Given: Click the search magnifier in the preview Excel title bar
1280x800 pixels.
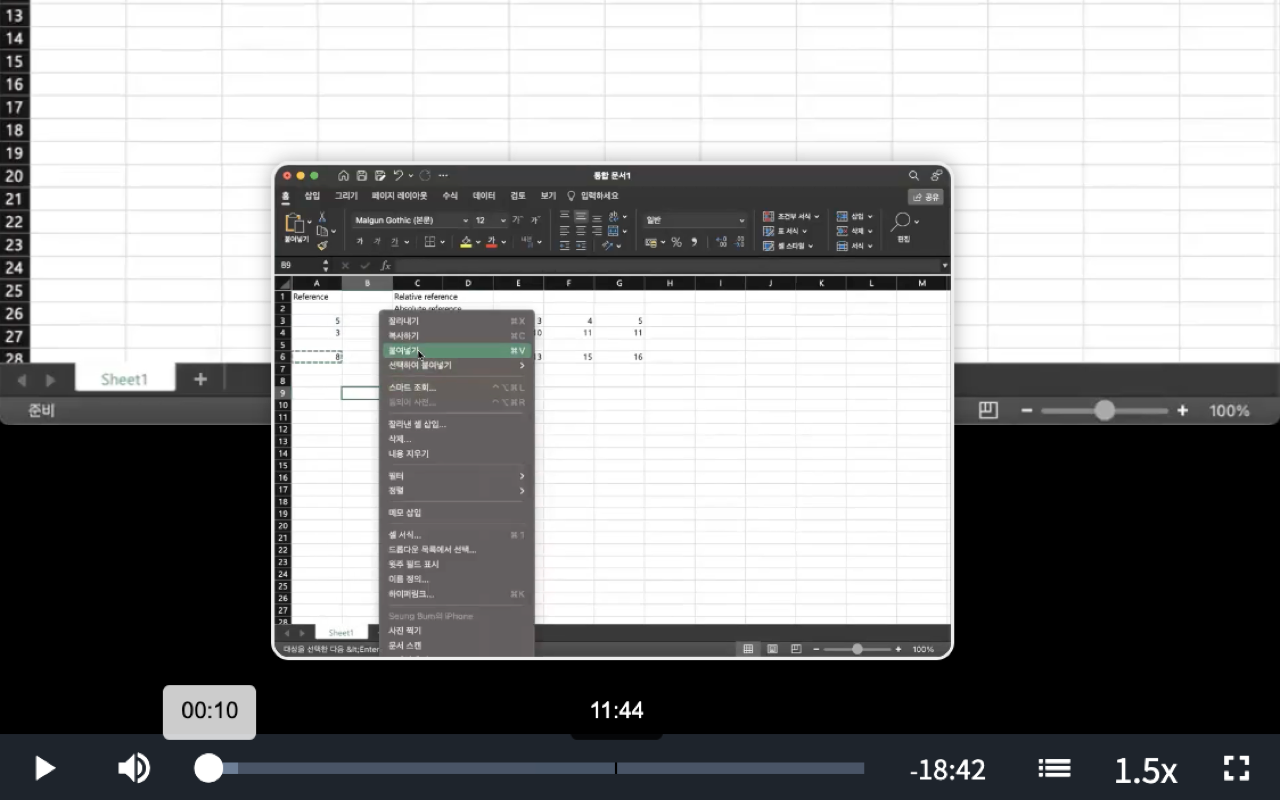Looking at the screenshot, I should click(914, 175).
